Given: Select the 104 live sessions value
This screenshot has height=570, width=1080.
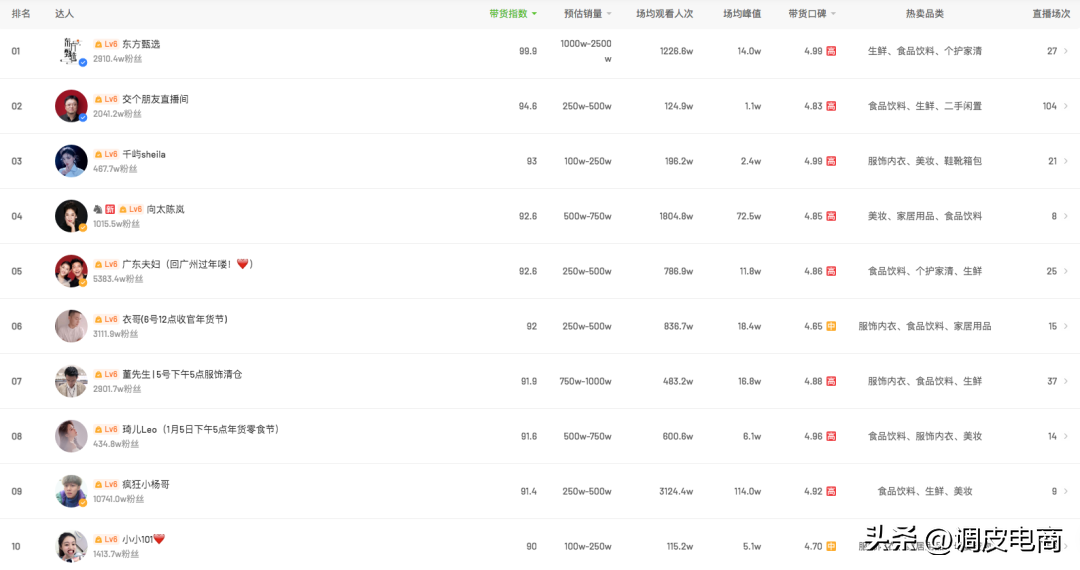Looking at the screenshot, I should [1050, 106].
